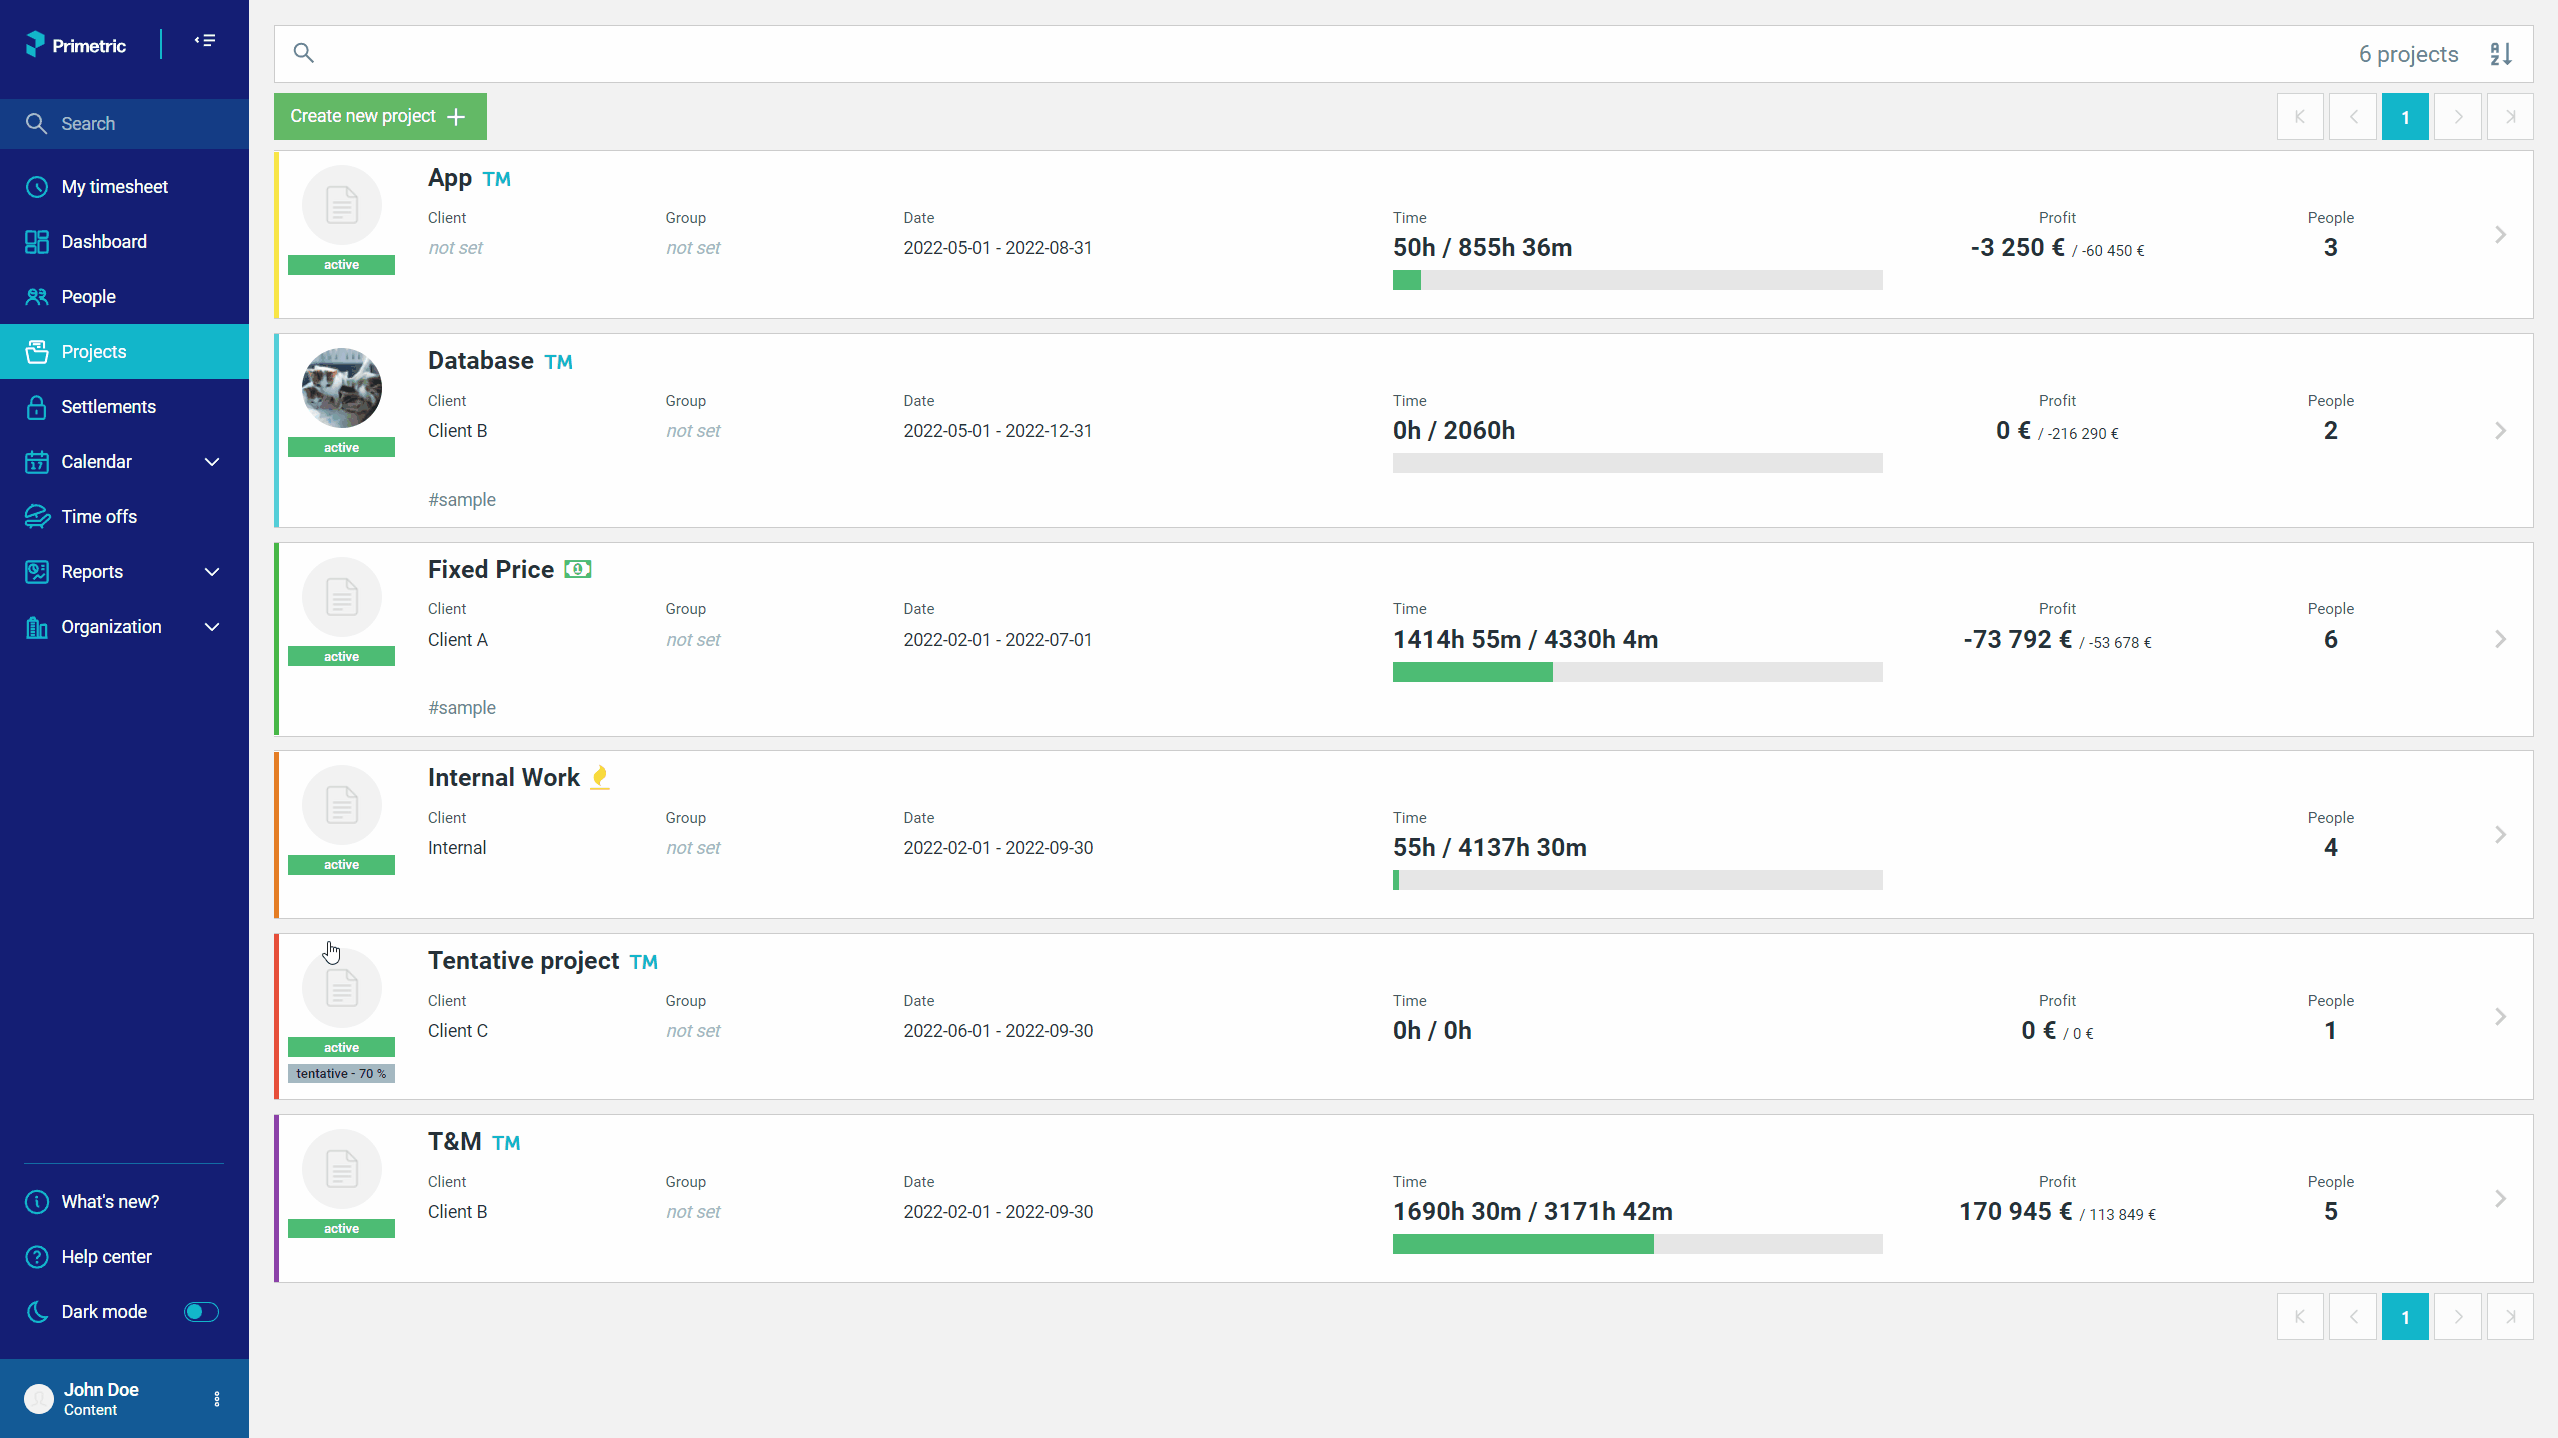This screenshot has height=1438, width=2558.
Task: Click the T&M project title
Action: (455, 1141)
